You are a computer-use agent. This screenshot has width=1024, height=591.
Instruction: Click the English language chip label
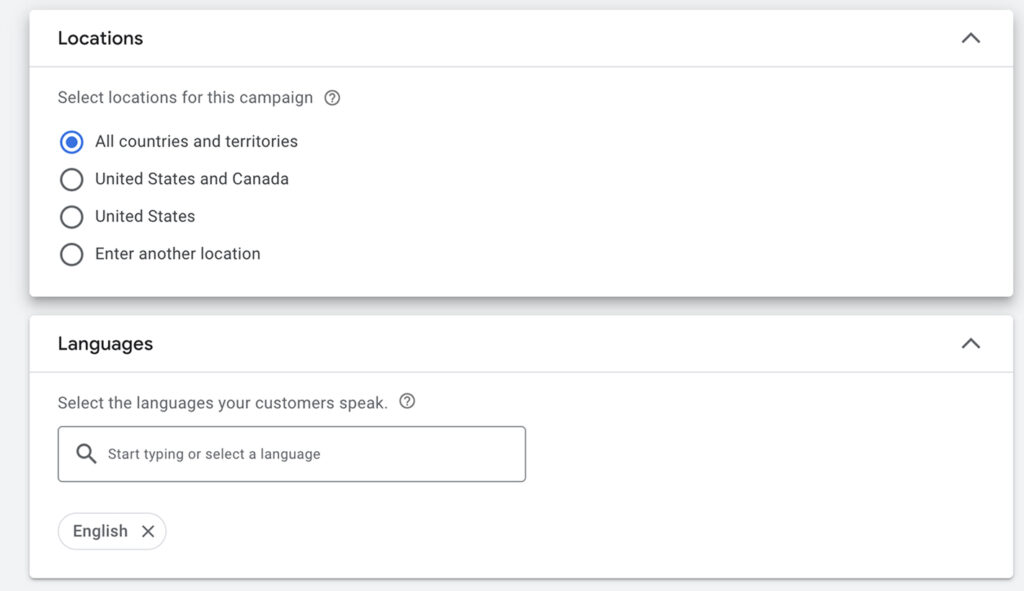point(100,531)
